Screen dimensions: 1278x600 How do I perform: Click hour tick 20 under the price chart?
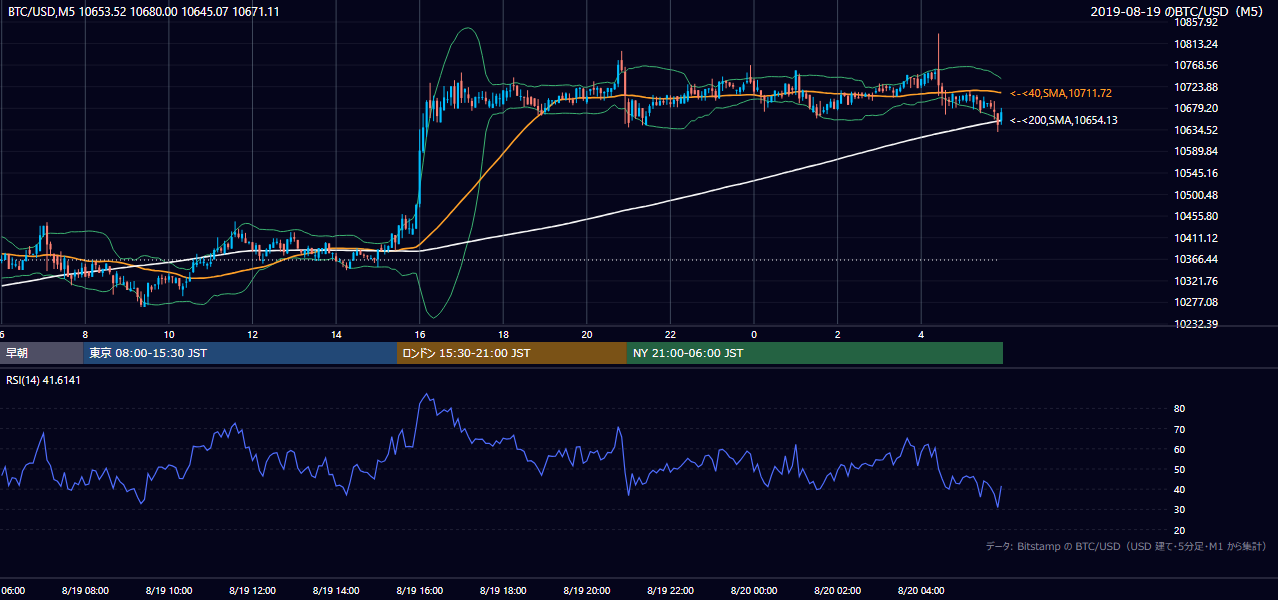(x=587, y=334)
